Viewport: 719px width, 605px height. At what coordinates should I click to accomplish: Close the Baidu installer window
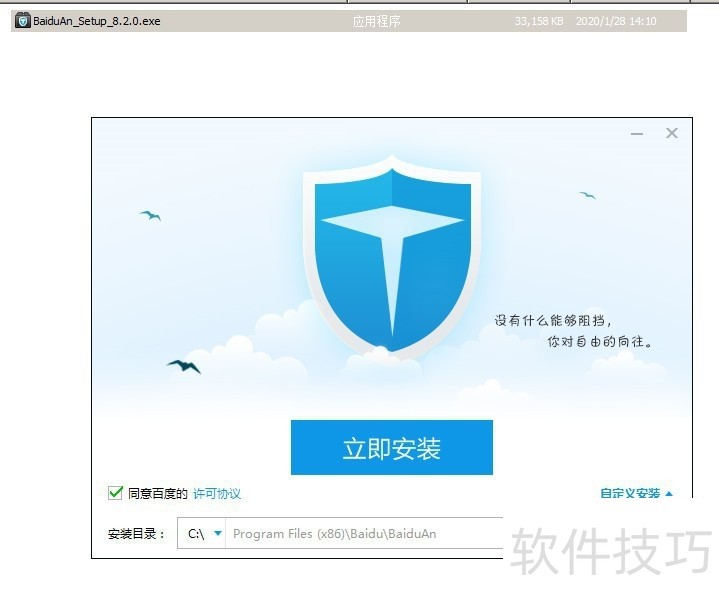point(672,133)
